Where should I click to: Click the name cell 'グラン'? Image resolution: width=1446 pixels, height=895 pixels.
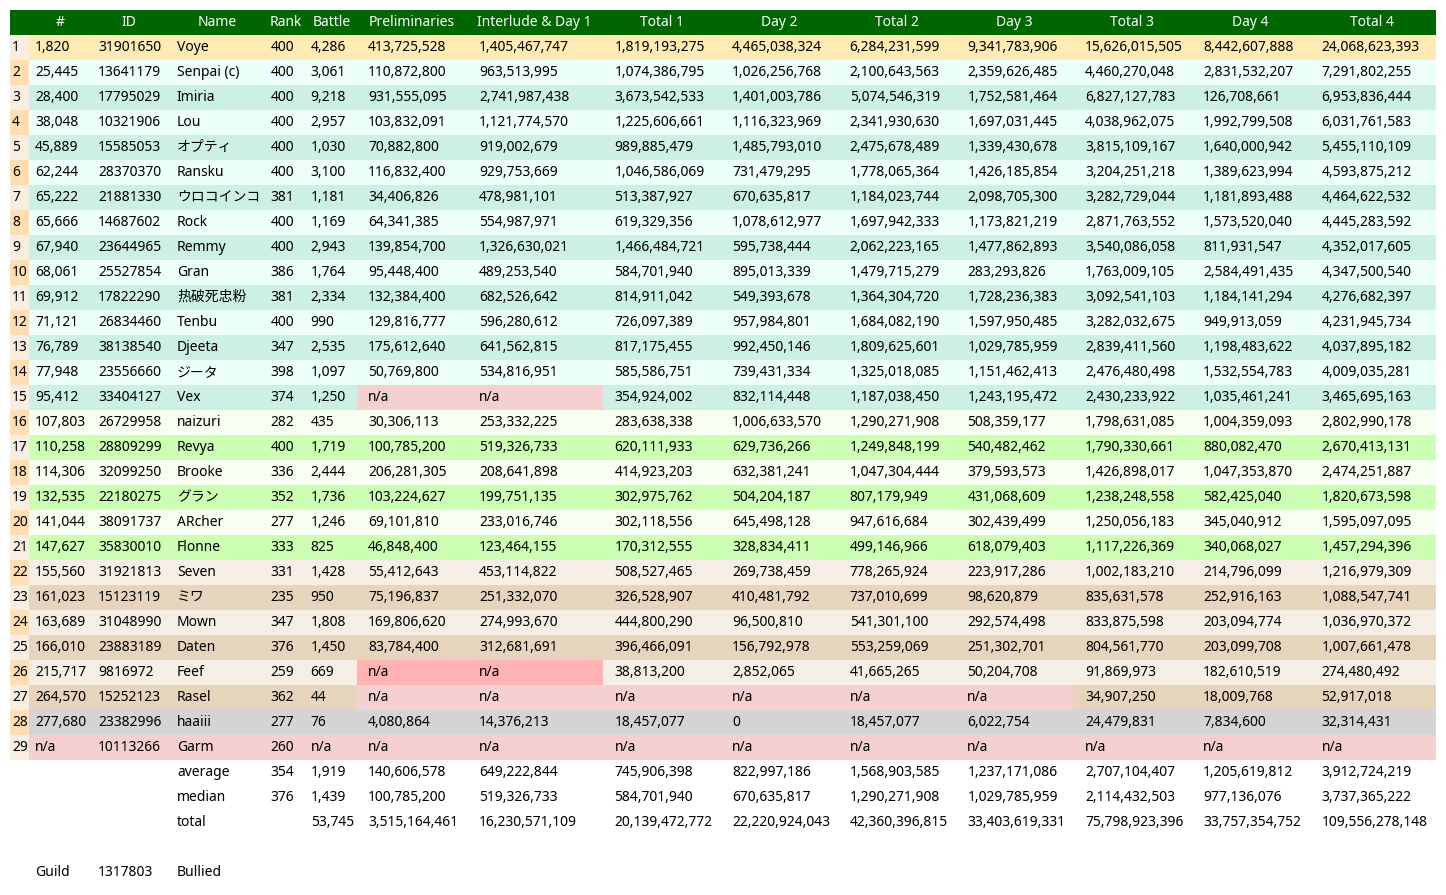[x=197, y=496]
